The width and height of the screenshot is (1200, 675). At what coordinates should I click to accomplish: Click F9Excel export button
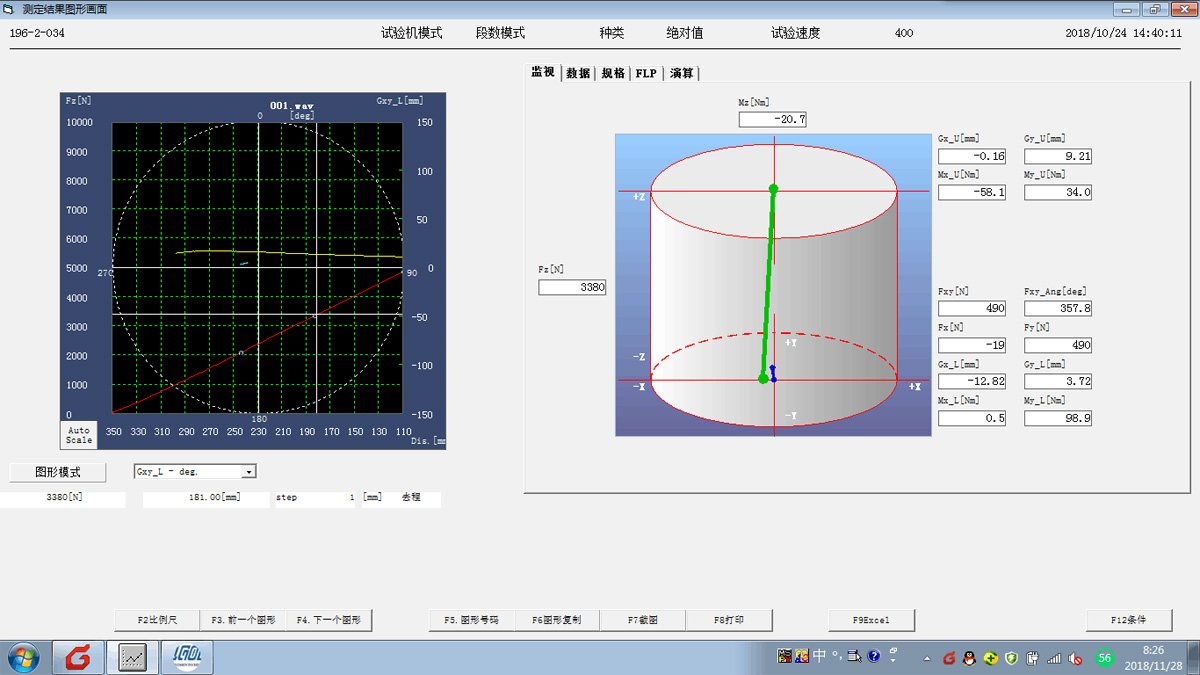coord(871,620)
